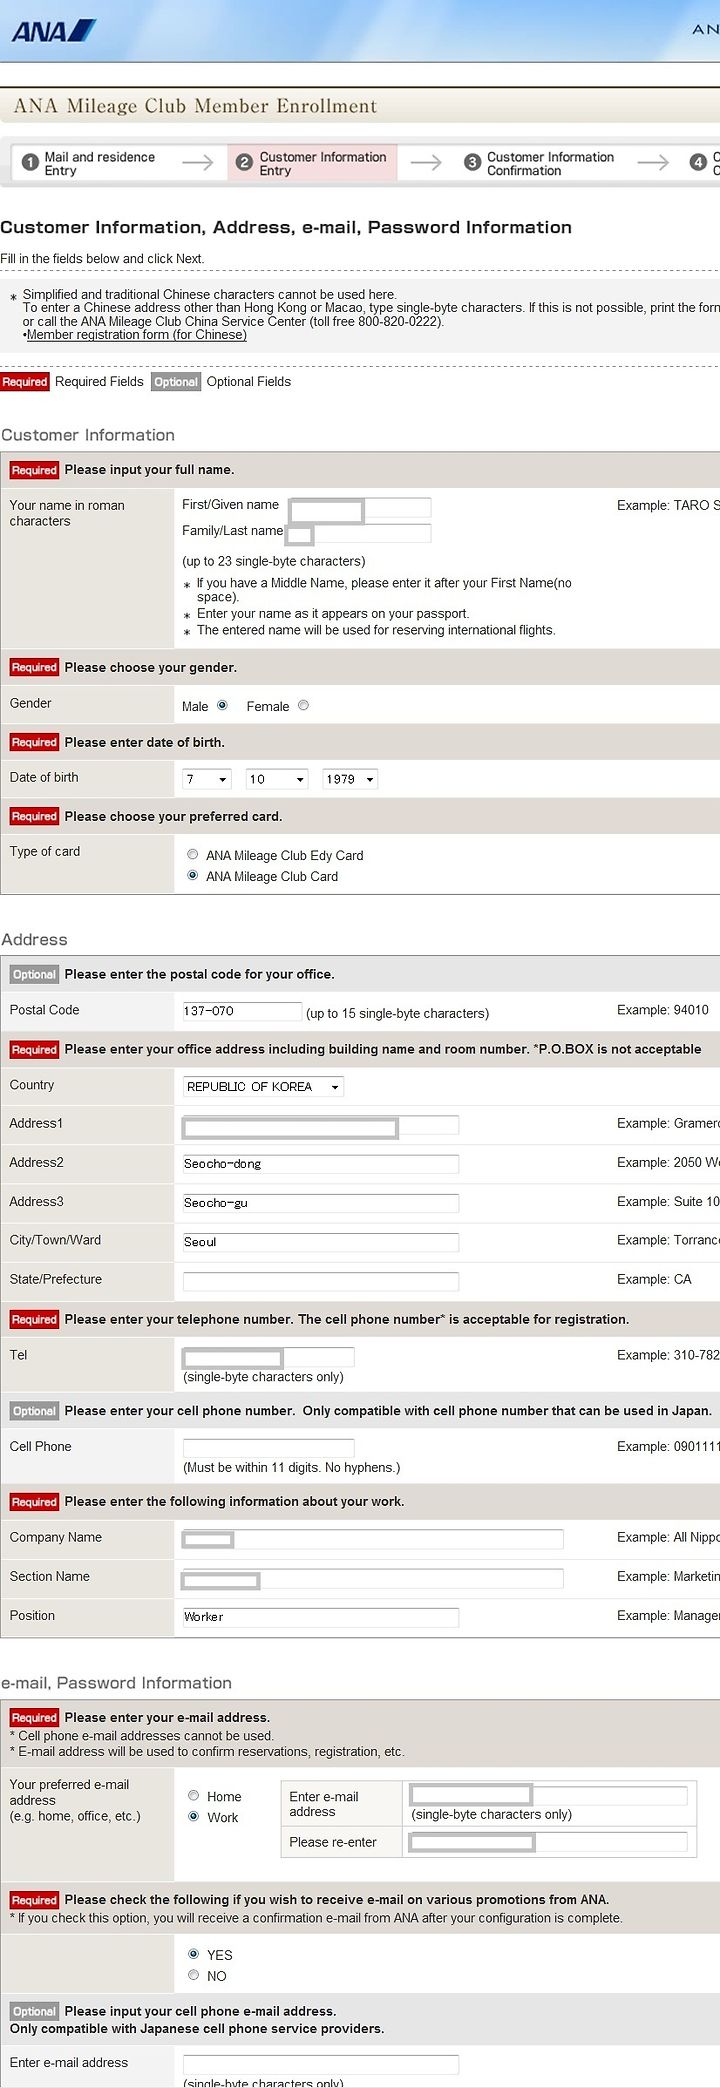Click the Tel number field
720x2088 pixels.
(268, 1357)
